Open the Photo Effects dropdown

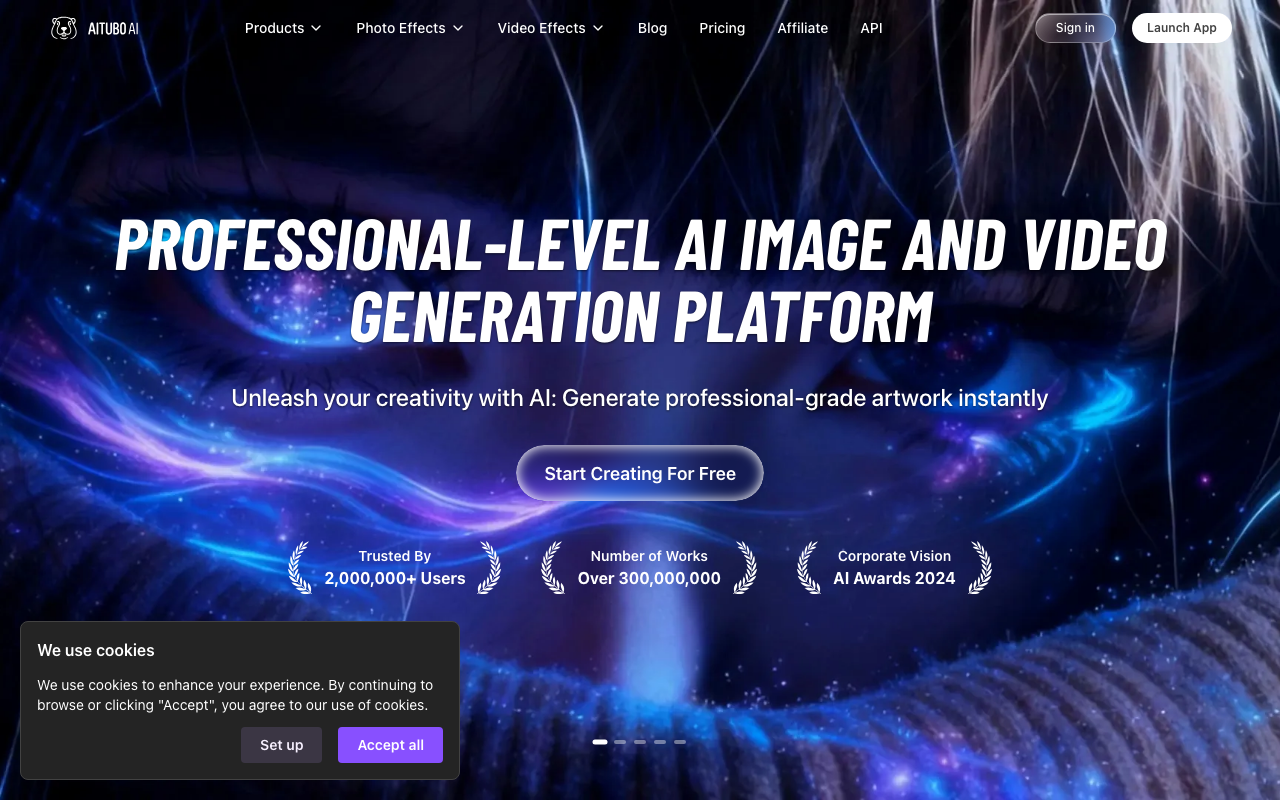coord(410,28)
